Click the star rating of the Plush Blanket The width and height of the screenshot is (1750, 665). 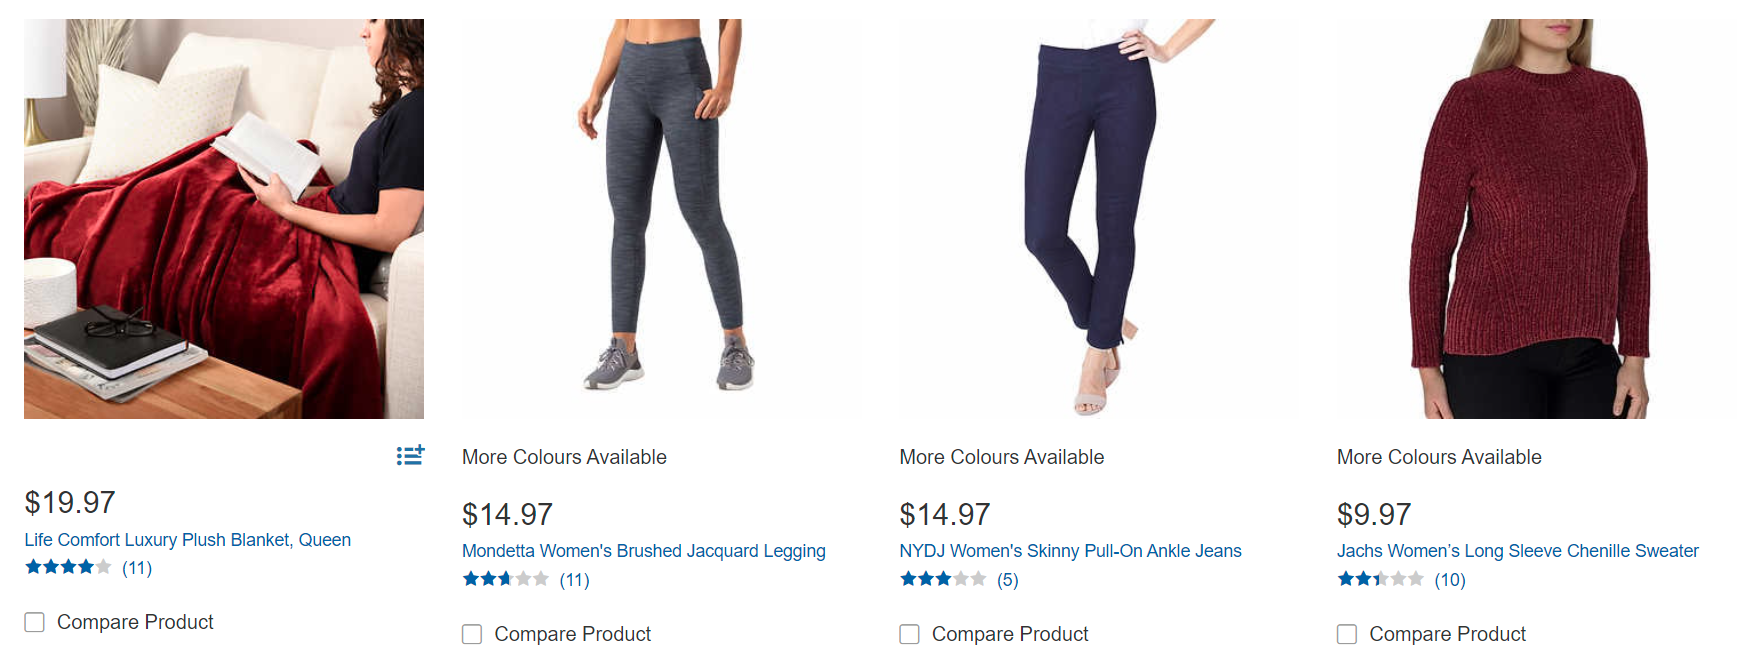click(x=68, y=568)
